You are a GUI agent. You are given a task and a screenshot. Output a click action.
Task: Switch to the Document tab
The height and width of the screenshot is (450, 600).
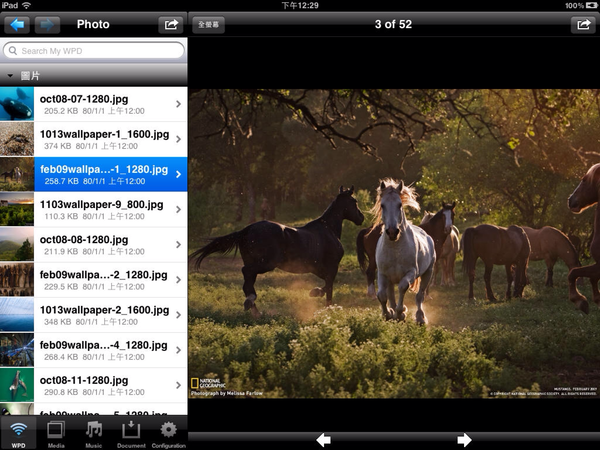click(131, 433)
